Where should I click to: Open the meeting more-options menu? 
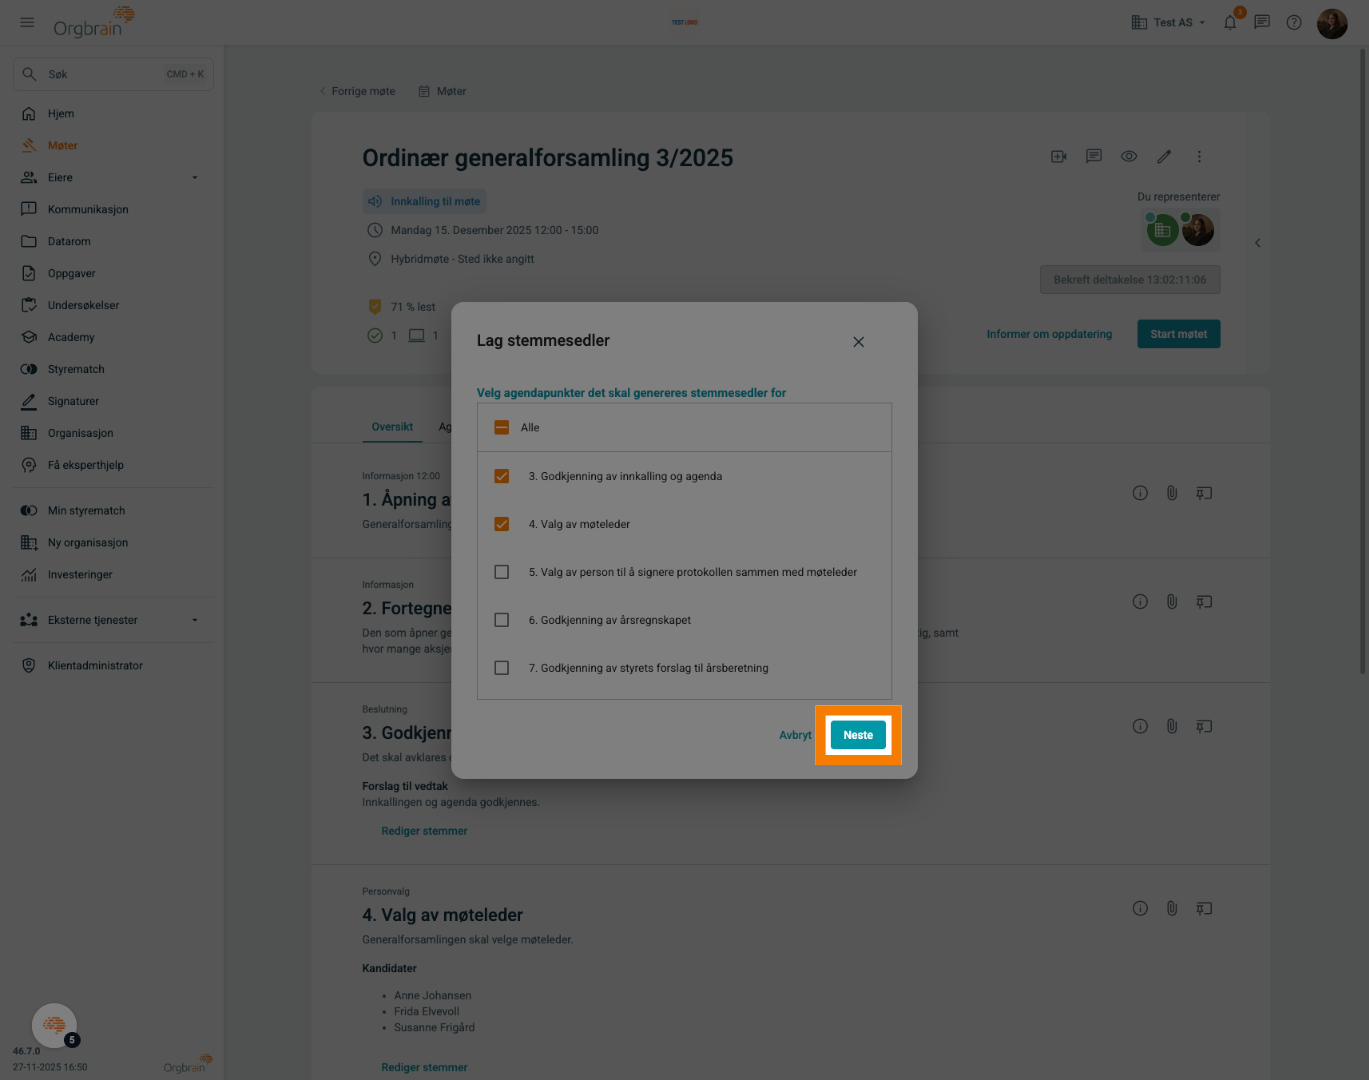tap(1199, 156)
